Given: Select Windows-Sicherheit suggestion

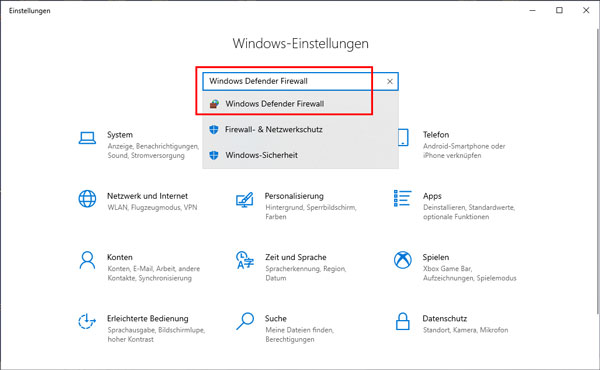Looking at the screenshot, I should 300,155.
